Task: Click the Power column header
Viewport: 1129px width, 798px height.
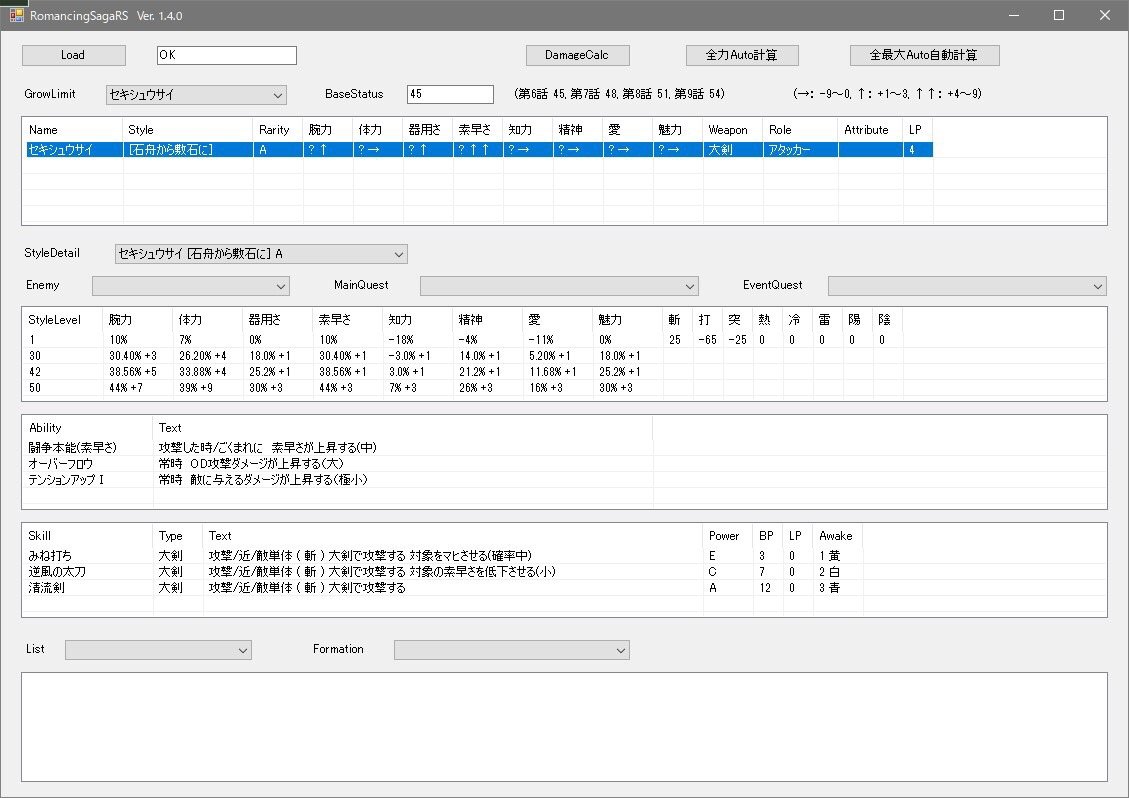Action: (727, 535)
